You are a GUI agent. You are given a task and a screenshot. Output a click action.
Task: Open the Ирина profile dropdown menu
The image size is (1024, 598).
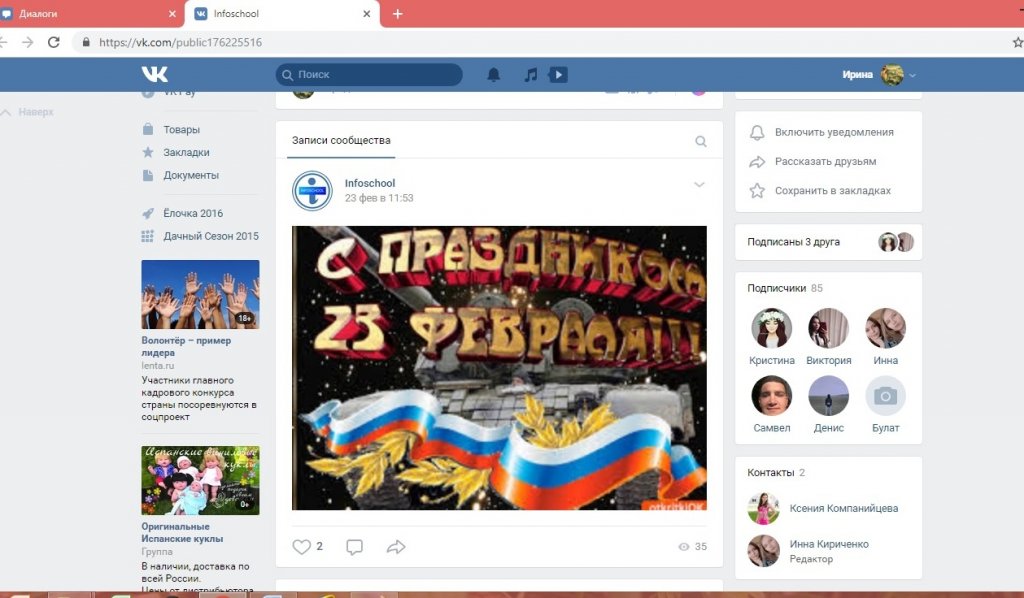(x=879, y=75)
